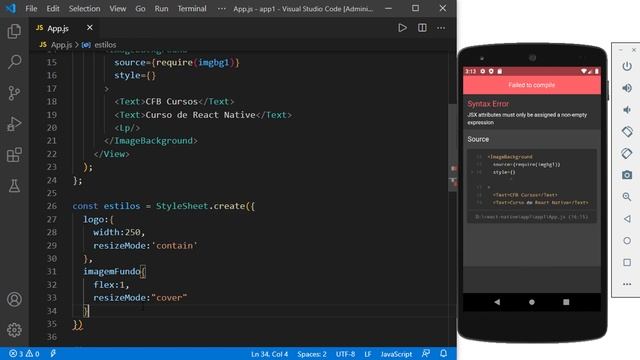
Task: Rotate emulator right
Action: coord(627,153)
